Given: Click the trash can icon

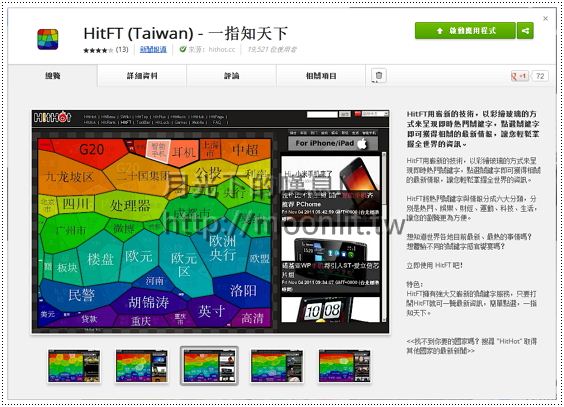Looking at the screenshot, I should coord(379,76).
